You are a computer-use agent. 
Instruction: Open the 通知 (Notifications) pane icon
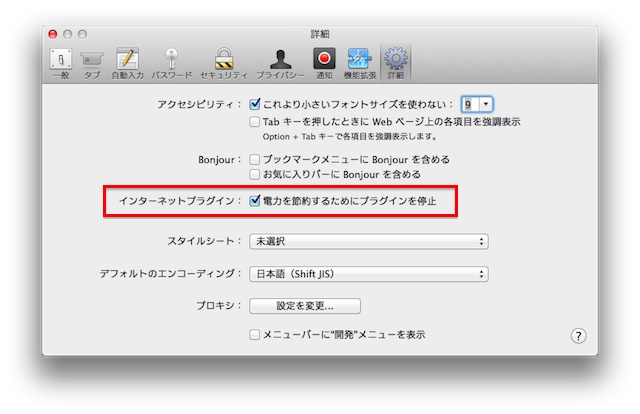(x=323, y=62)
